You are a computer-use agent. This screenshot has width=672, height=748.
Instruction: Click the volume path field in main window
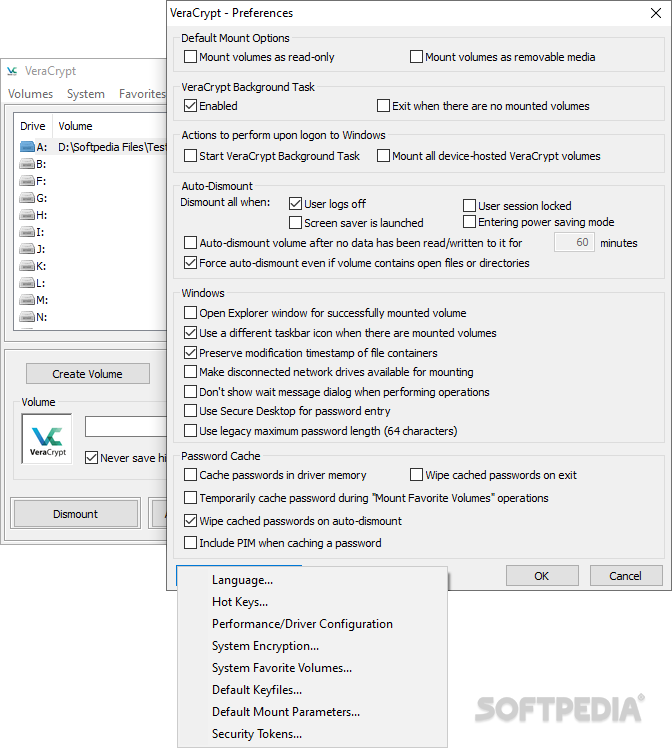pos(126,426)
